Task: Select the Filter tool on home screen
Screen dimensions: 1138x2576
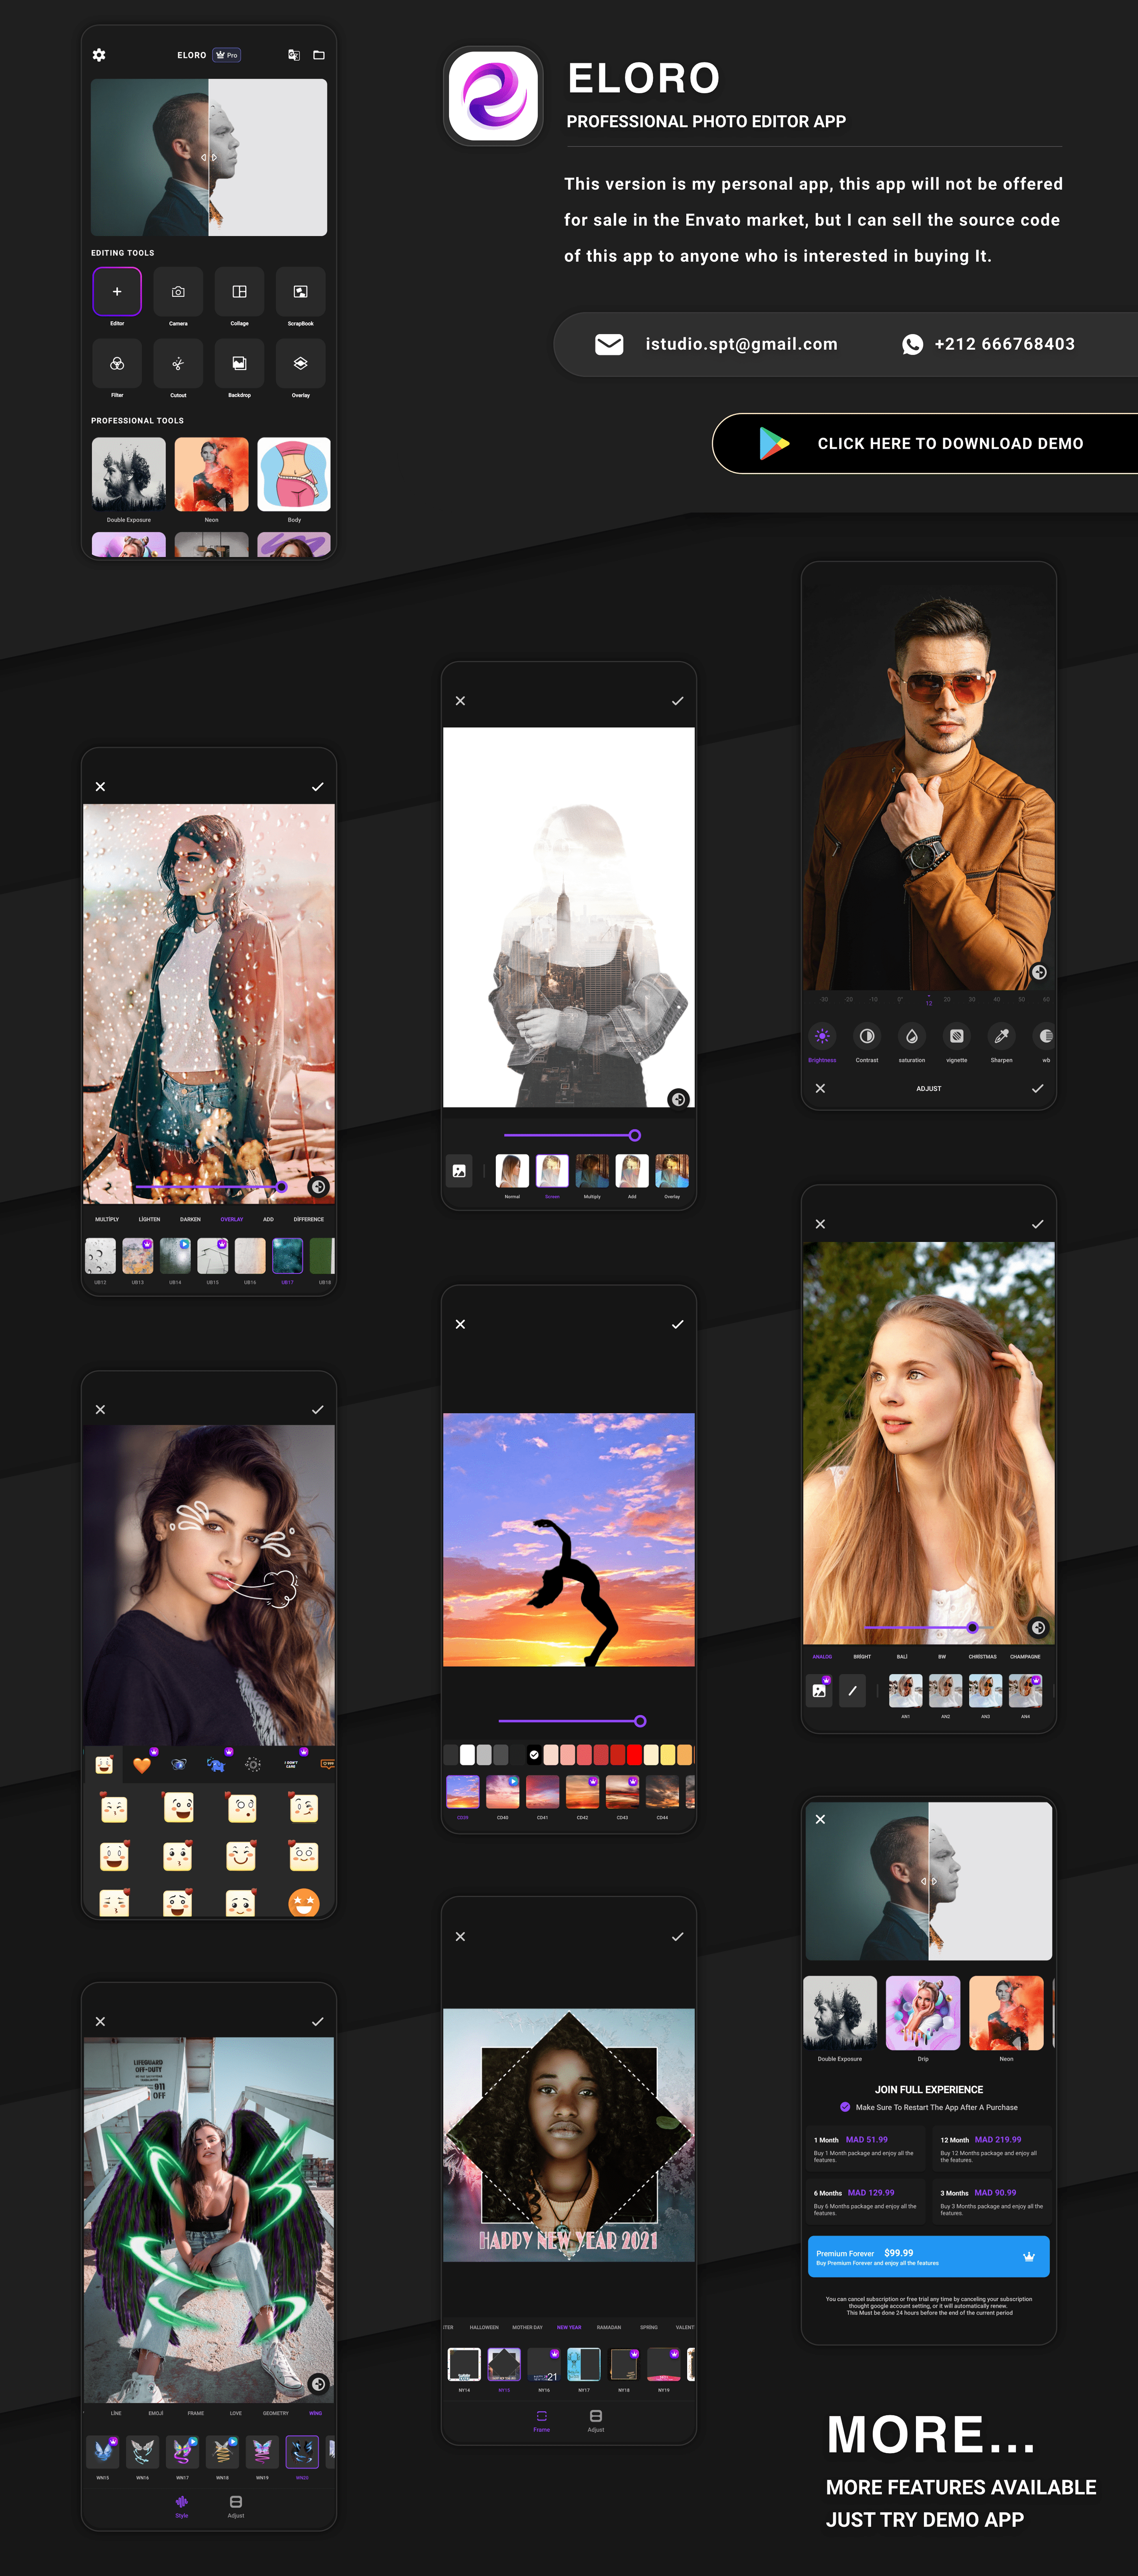Action: (117, 363)
